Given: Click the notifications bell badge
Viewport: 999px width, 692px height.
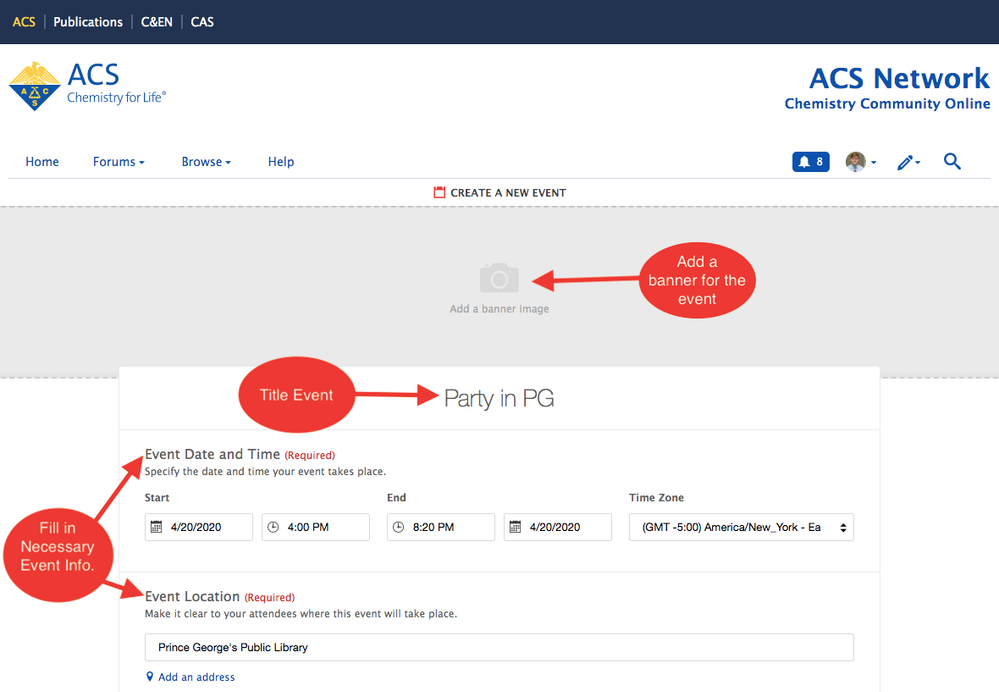Looking at the screenshot, I should [810, 162].
